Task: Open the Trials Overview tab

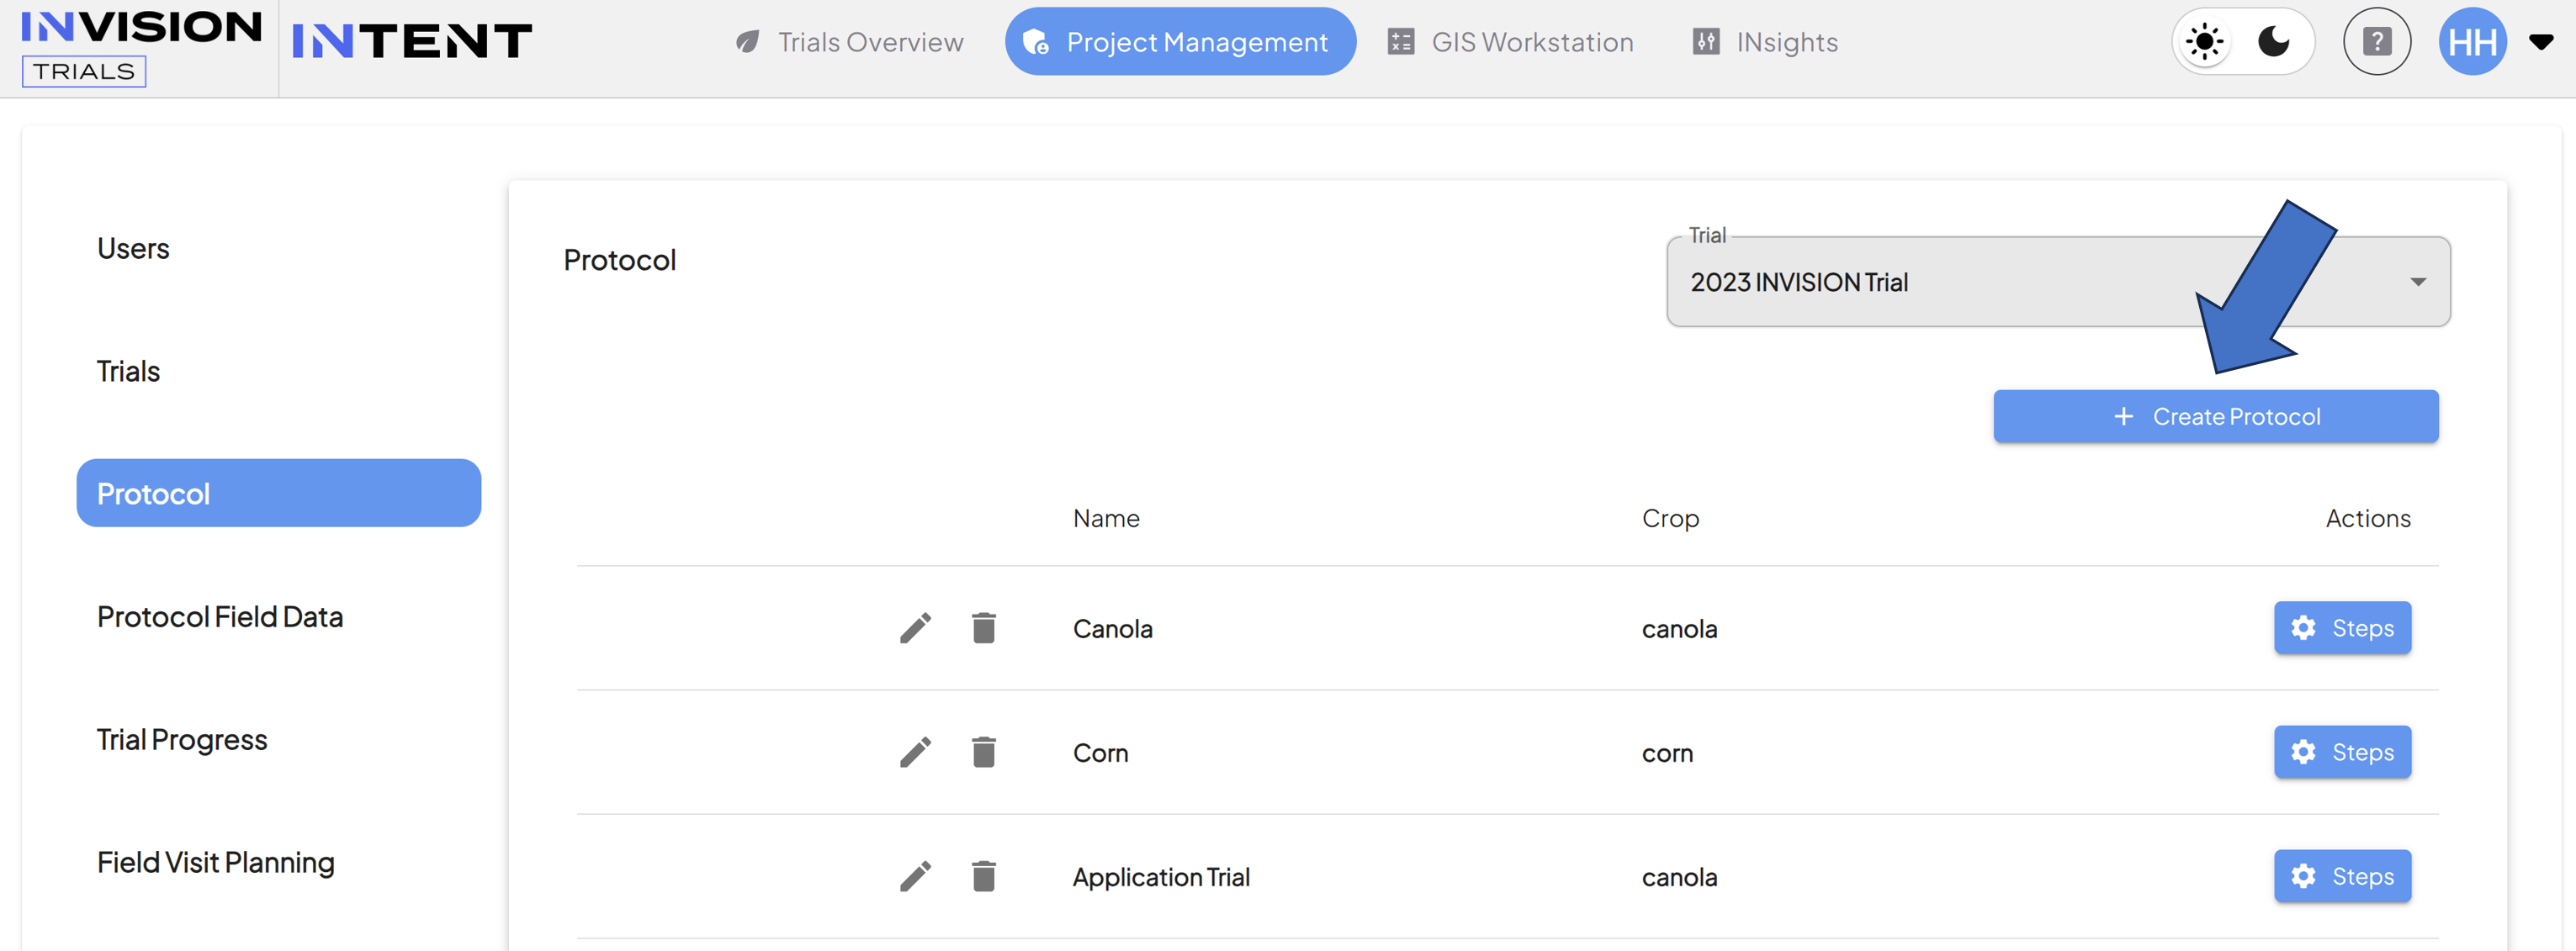Action: pyautogui.click(x=849, y=42)
